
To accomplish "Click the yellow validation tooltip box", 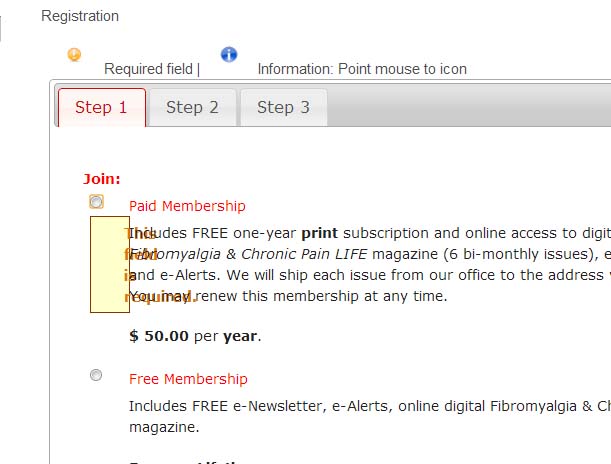I will [110, 265].
